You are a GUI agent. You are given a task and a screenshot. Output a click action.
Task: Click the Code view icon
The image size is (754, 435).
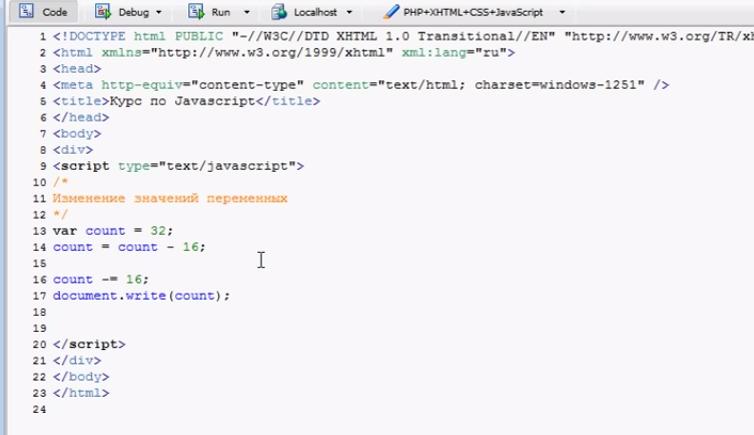(26, 11)
